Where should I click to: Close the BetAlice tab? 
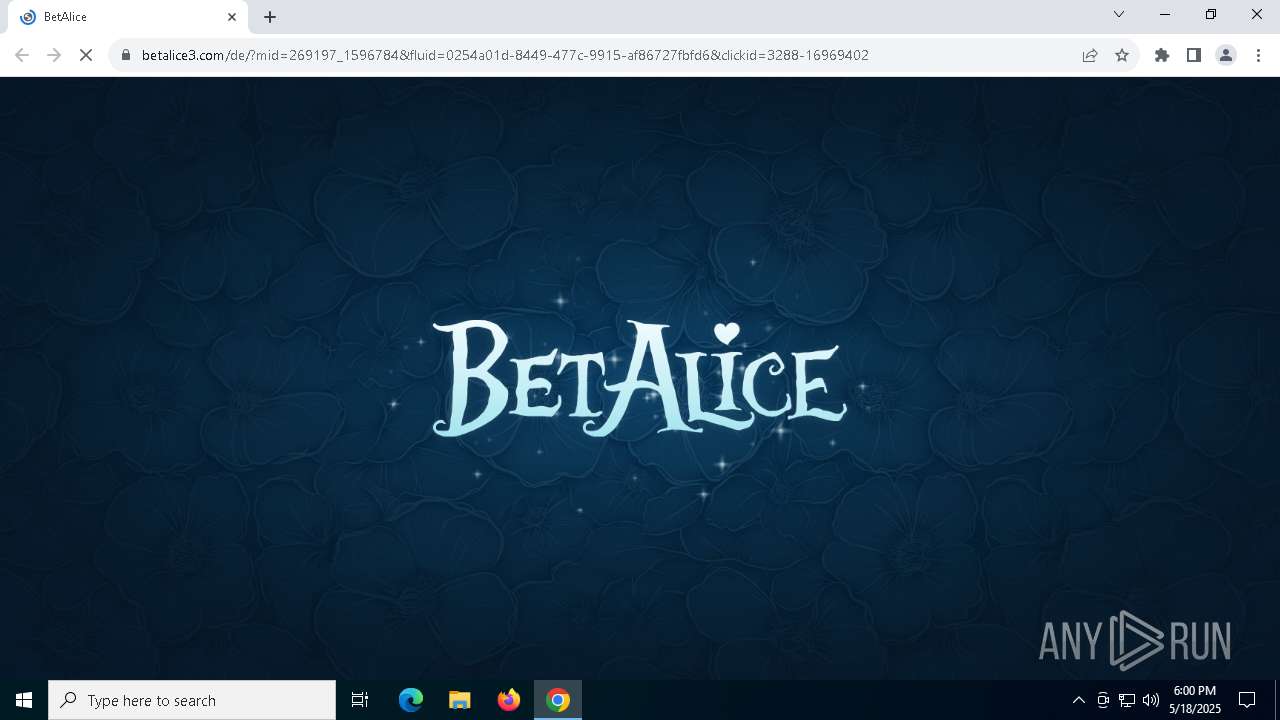pos(232,17)
